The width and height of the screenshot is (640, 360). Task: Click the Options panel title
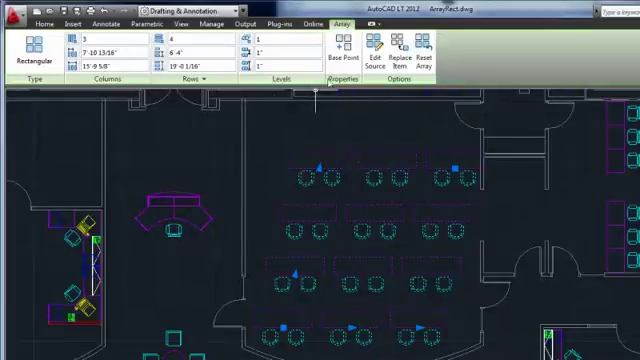(399, 79)
